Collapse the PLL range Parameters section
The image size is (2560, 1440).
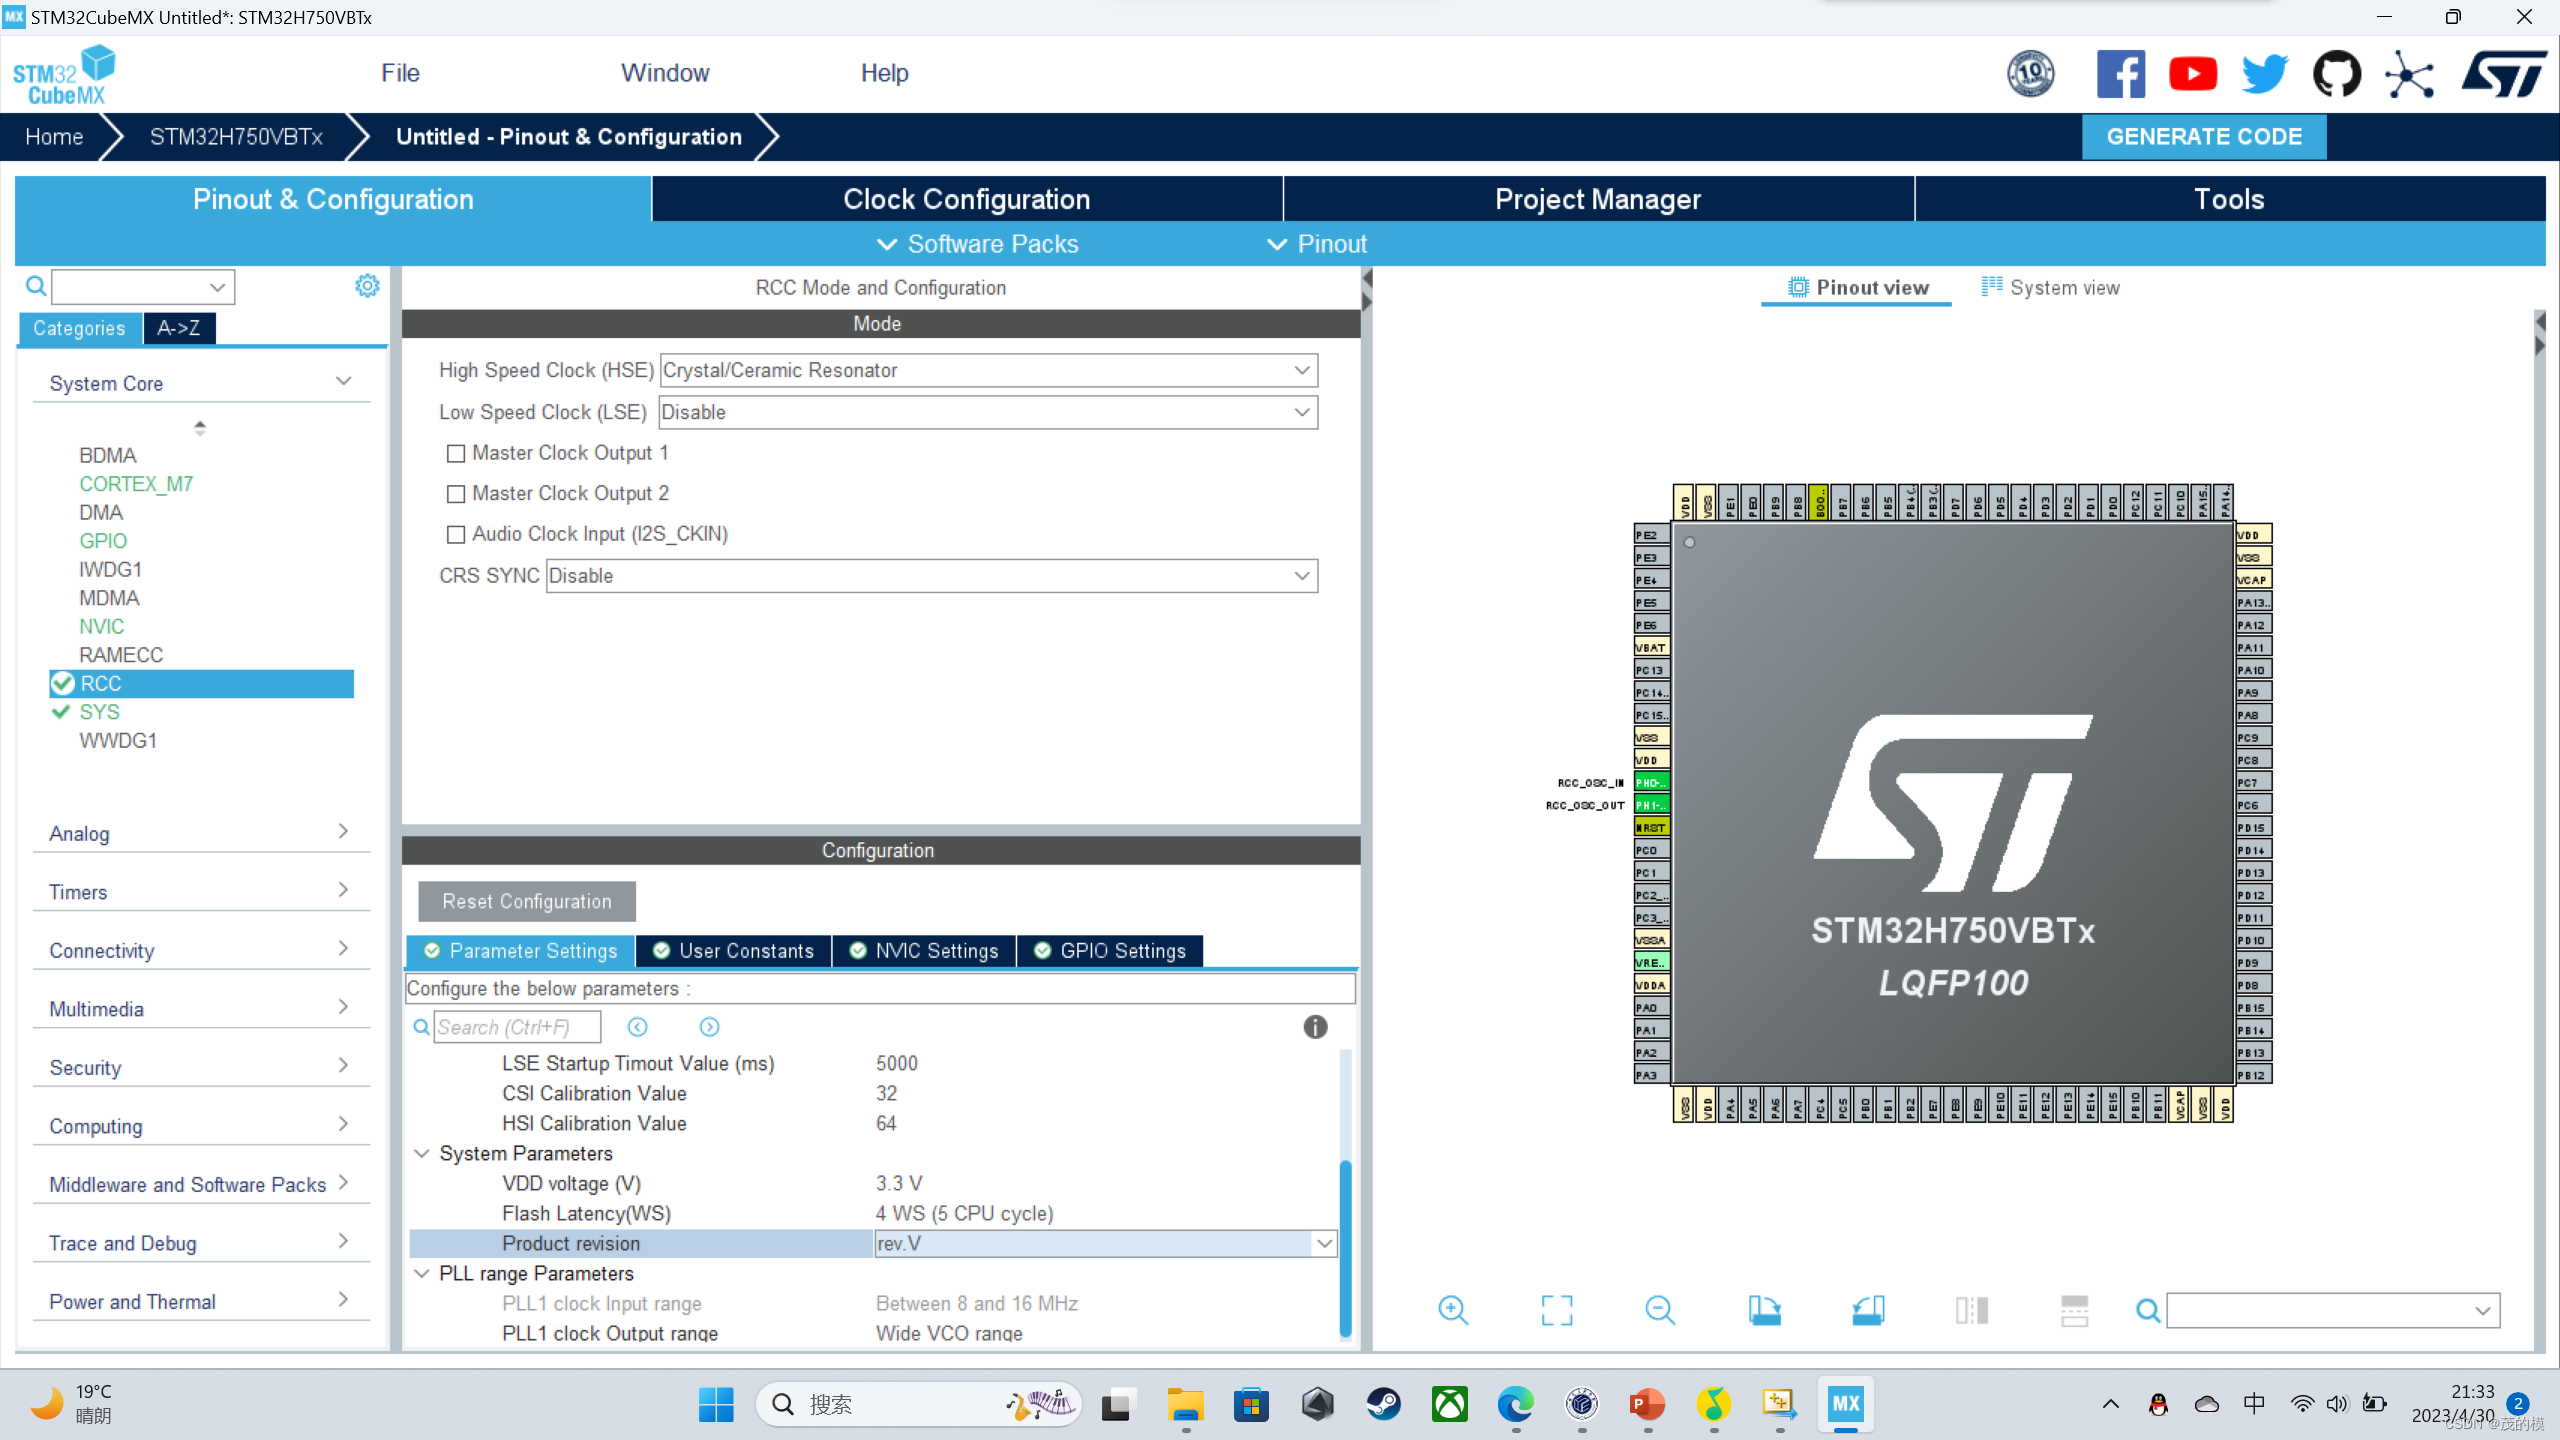click(x=421, y=1273)
